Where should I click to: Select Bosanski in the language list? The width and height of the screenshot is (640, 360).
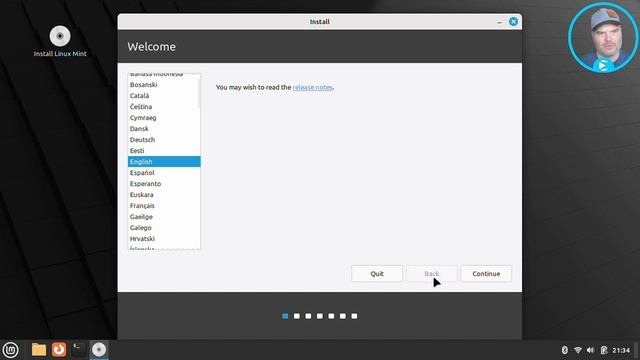[x=164, y=84]
